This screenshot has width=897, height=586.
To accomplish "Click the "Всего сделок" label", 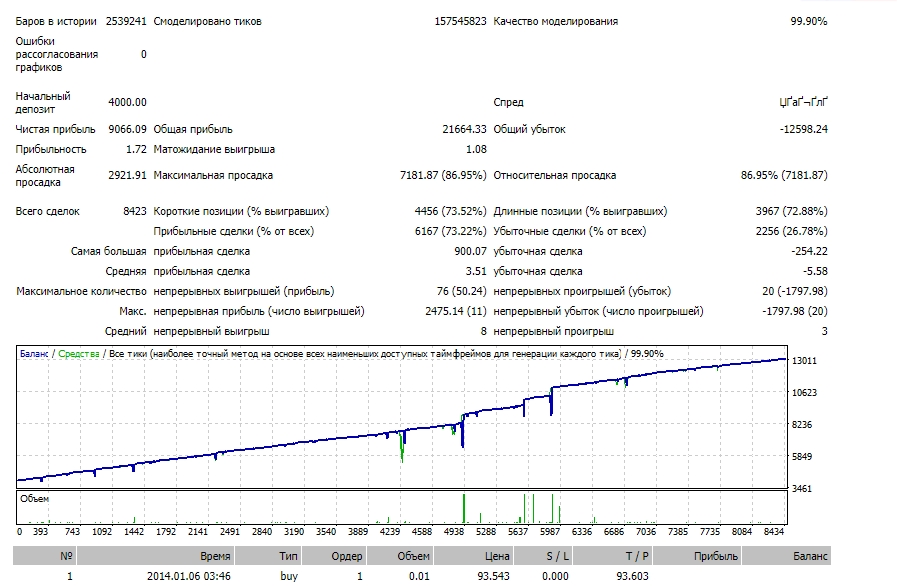I will click(47, 211).
